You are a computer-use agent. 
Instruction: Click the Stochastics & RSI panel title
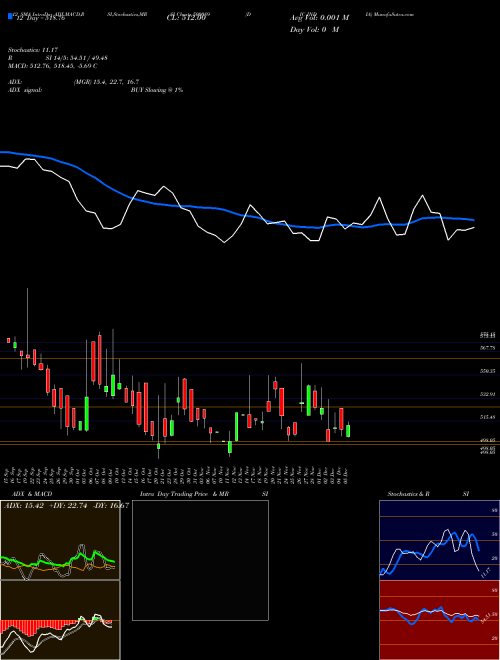[428, 494]
